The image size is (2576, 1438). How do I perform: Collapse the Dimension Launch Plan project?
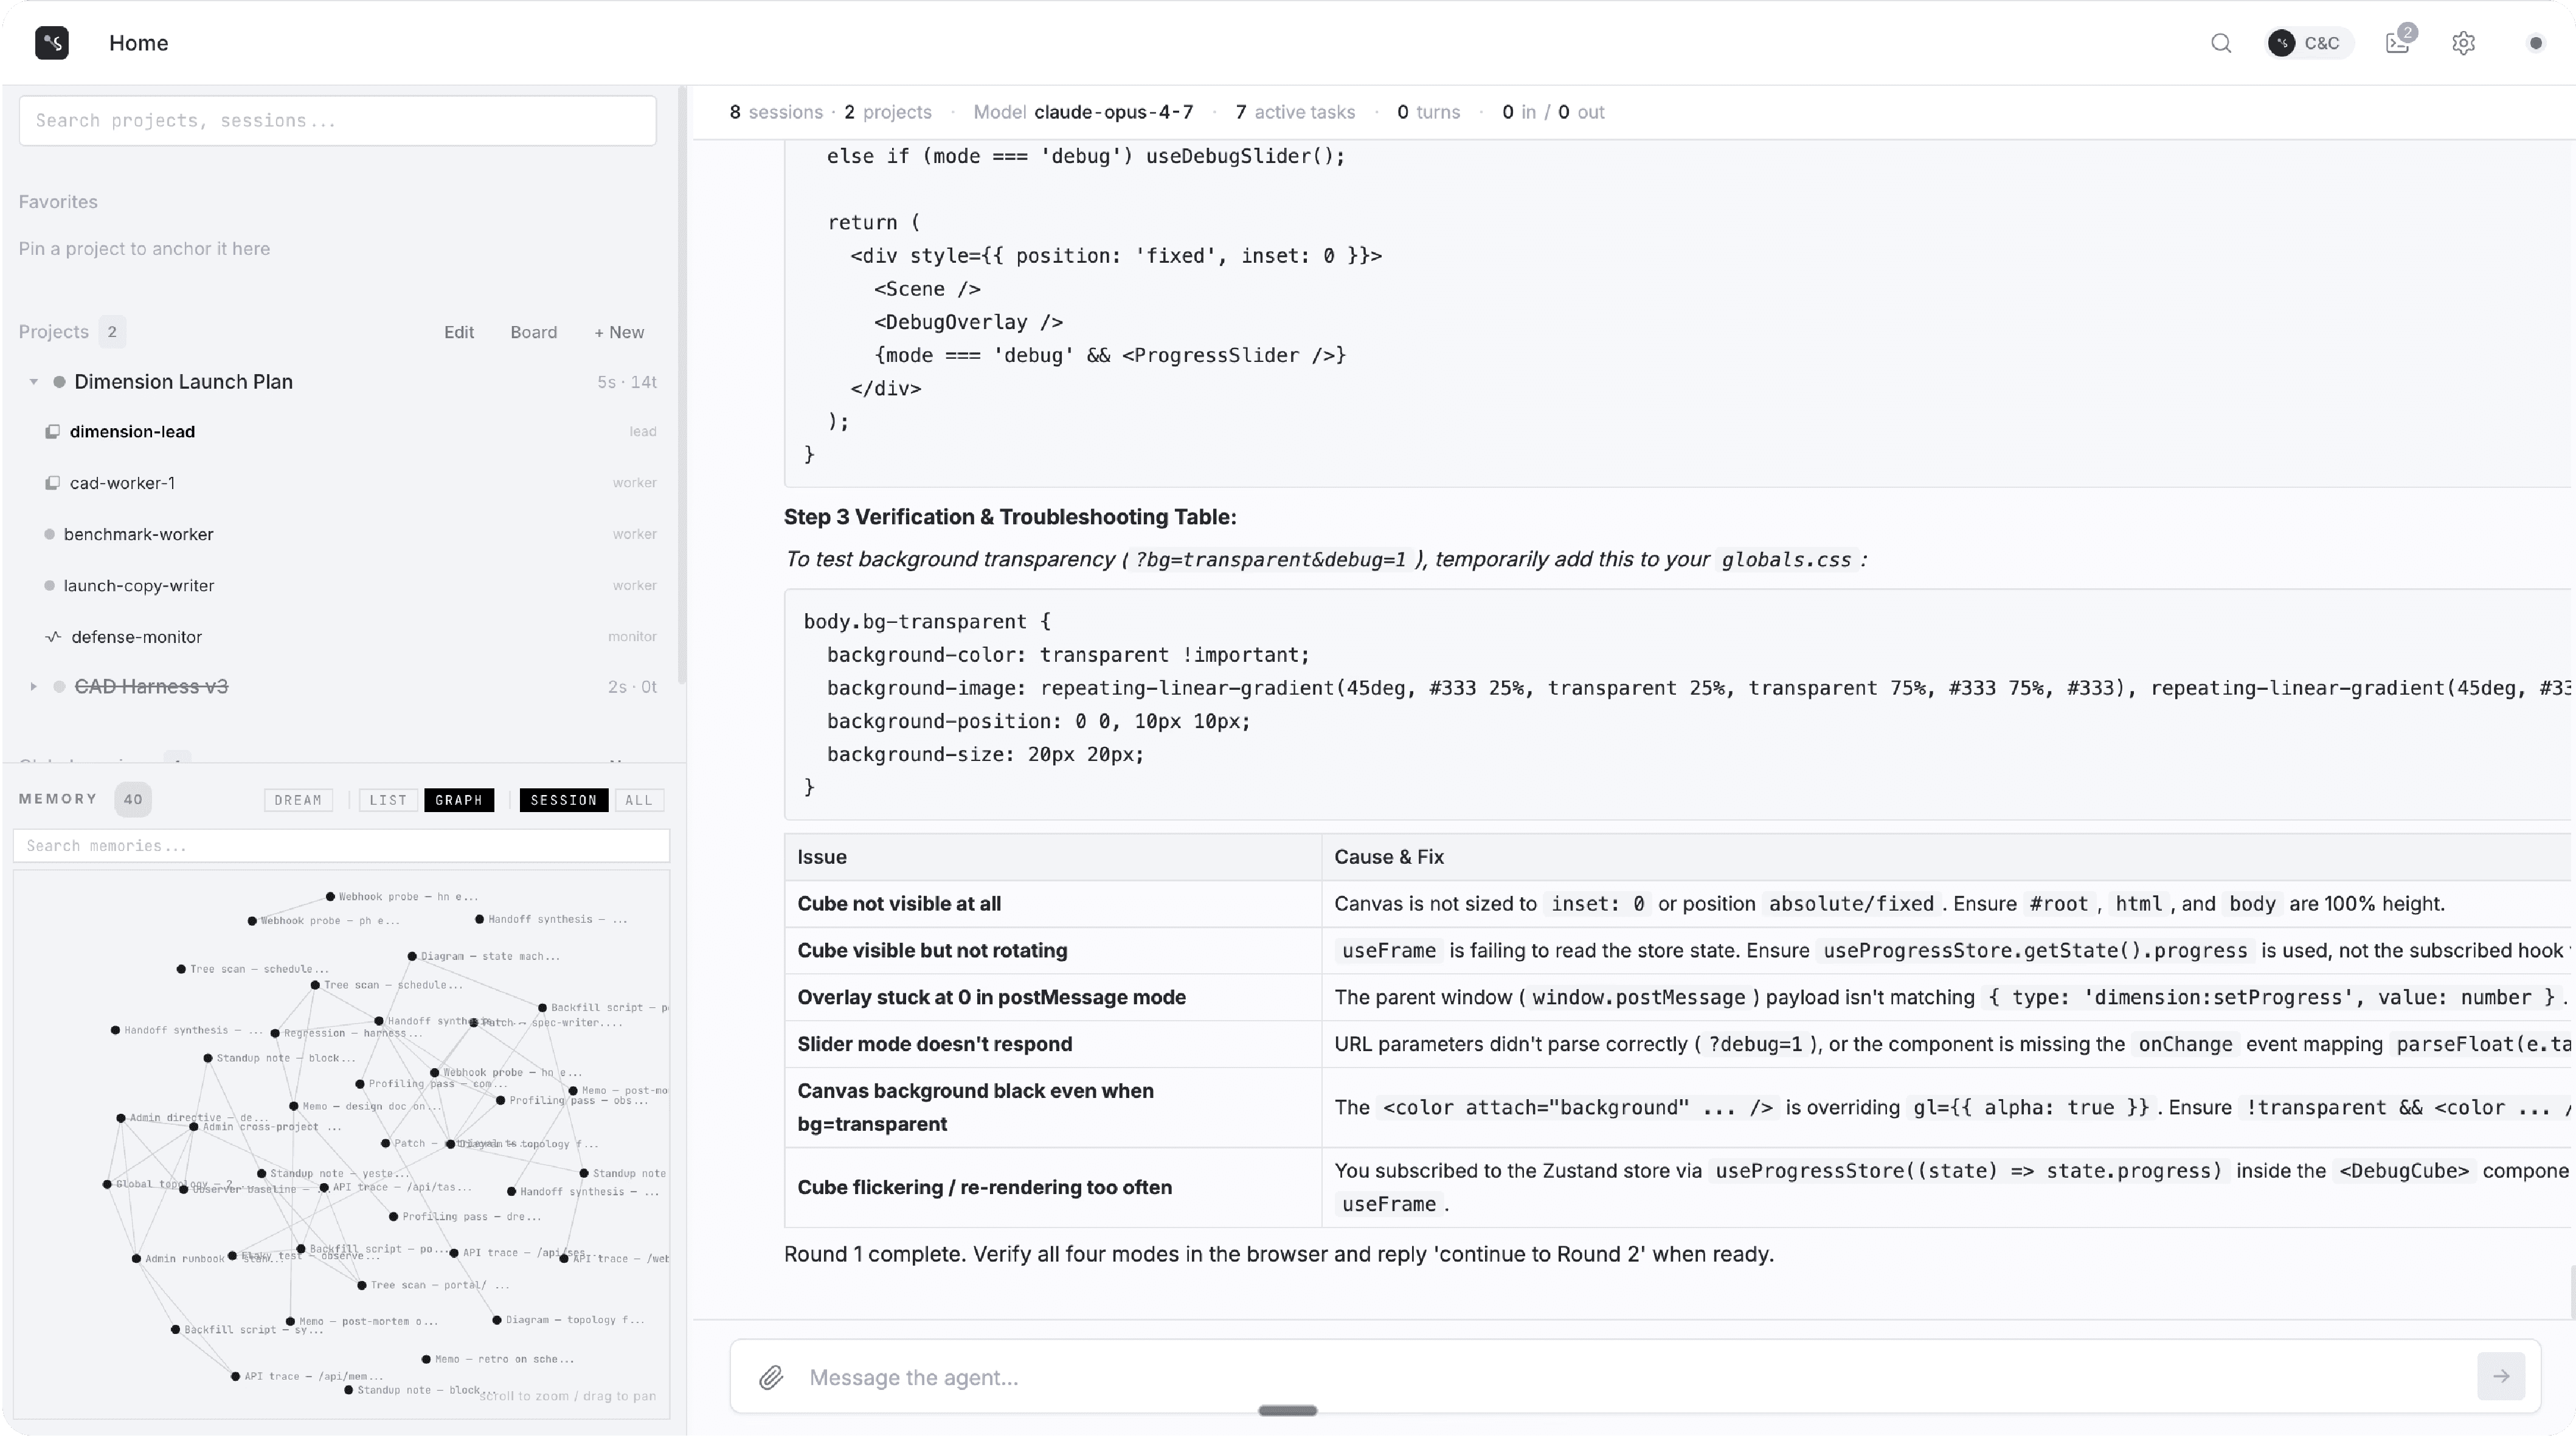pyautogui.click(x=33, y=382)
